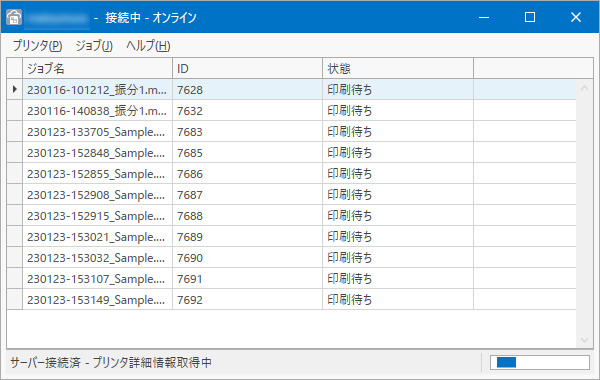
Task: Select job 230123-153021_Sample
Action: [98, 237]
